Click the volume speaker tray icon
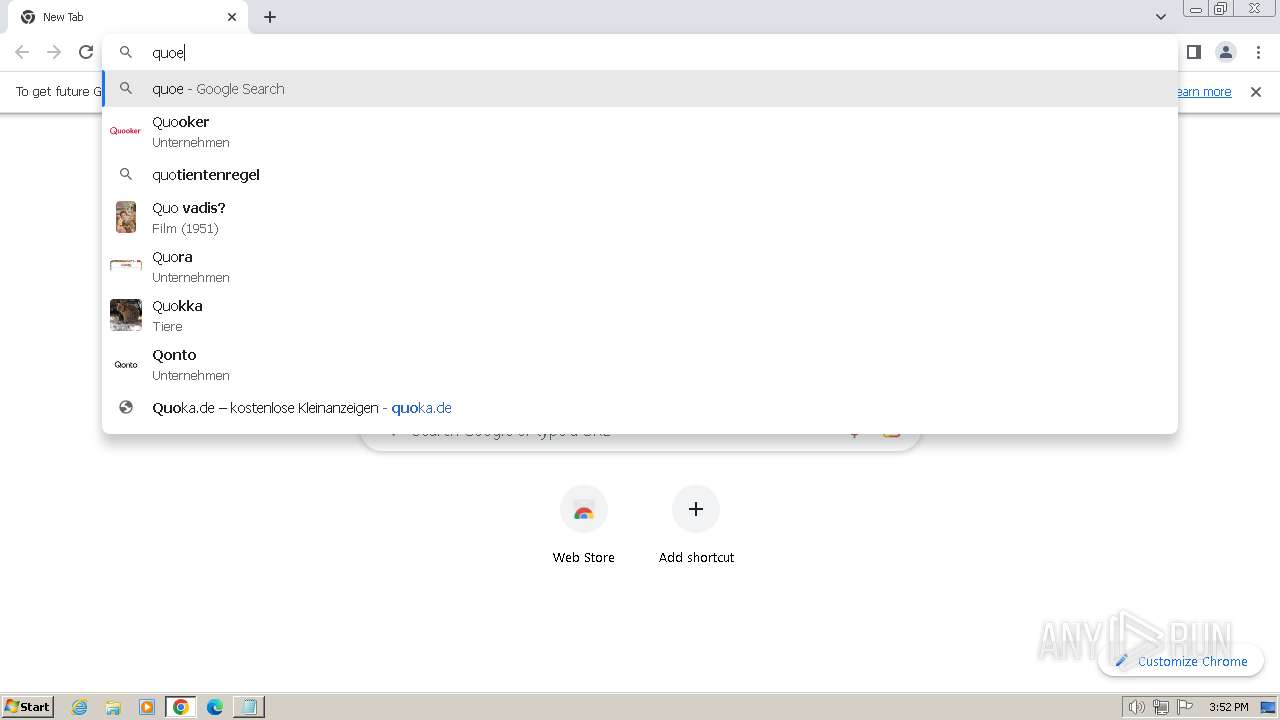This screenshot has height=720, width=1280. tap(1137, 707)
